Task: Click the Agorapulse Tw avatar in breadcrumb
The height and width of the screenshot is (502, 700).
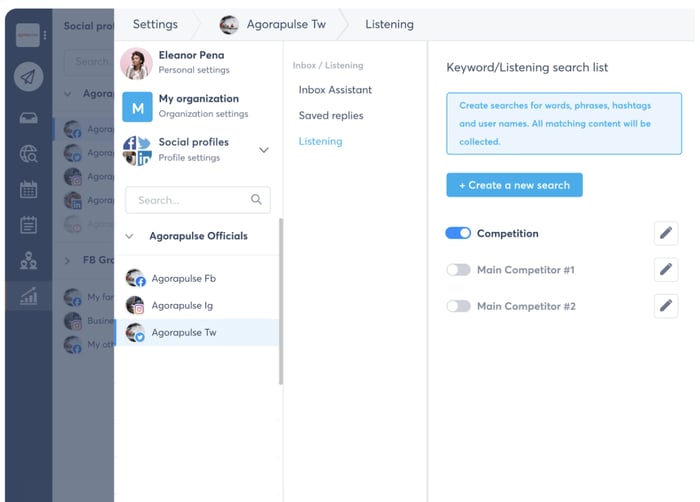Action: point(229,25)
